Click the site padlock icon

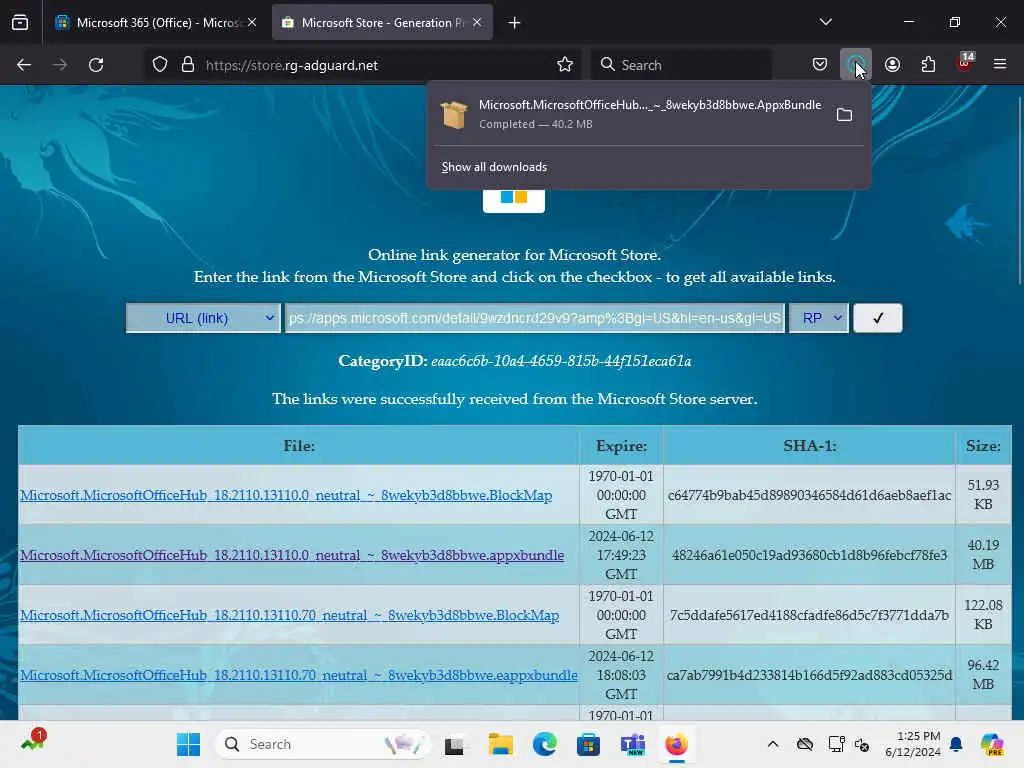tap(188, 65)
